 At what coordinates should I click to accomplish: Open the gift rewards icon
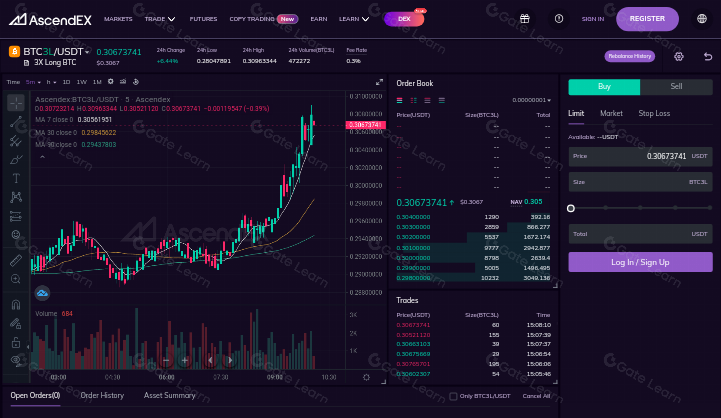click(x=525, y=19)
